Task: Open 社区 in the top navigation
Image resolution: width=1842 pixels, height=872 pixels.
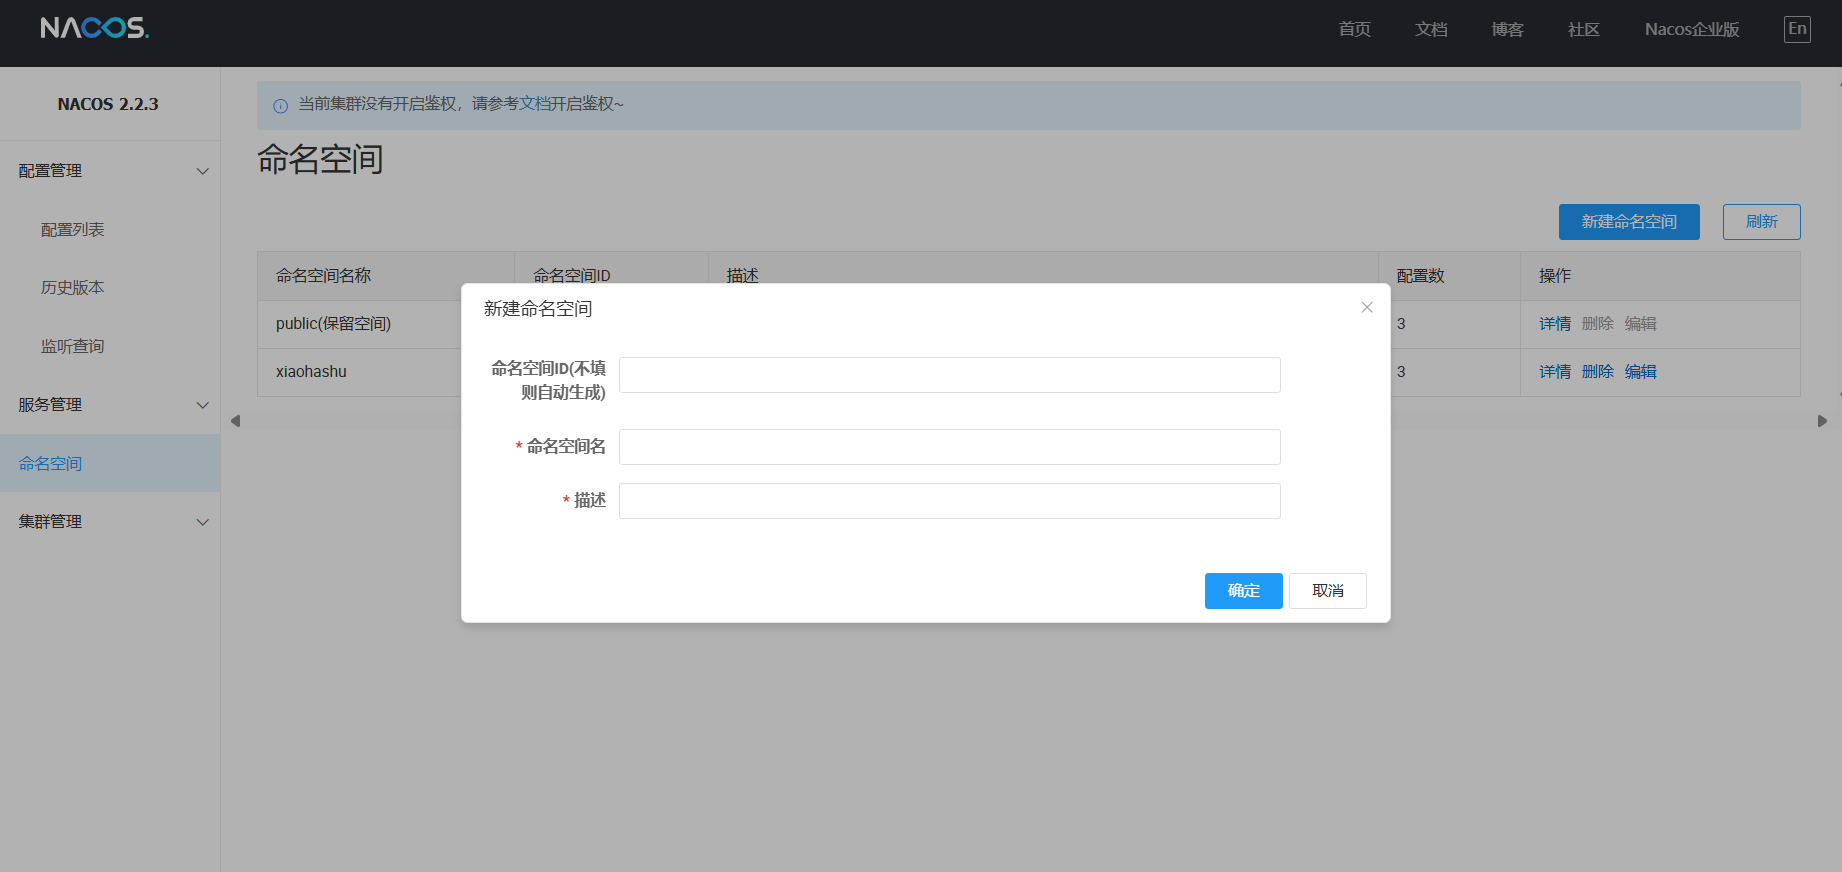Action: (x=1583, y=29)
